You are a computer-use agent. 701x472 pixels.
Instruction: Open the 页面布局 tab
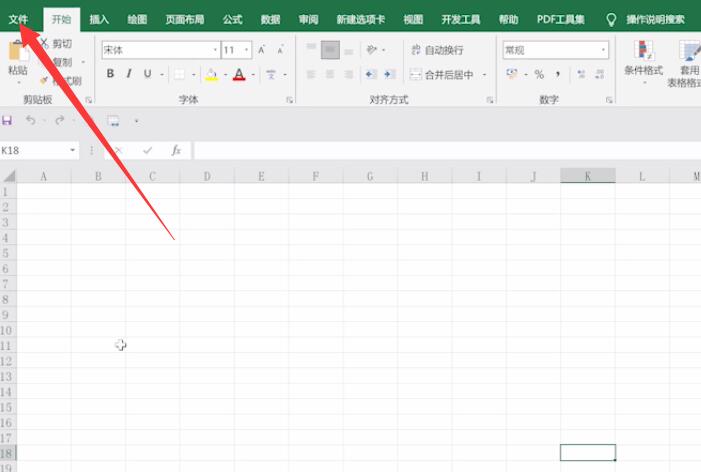[185, 19]
